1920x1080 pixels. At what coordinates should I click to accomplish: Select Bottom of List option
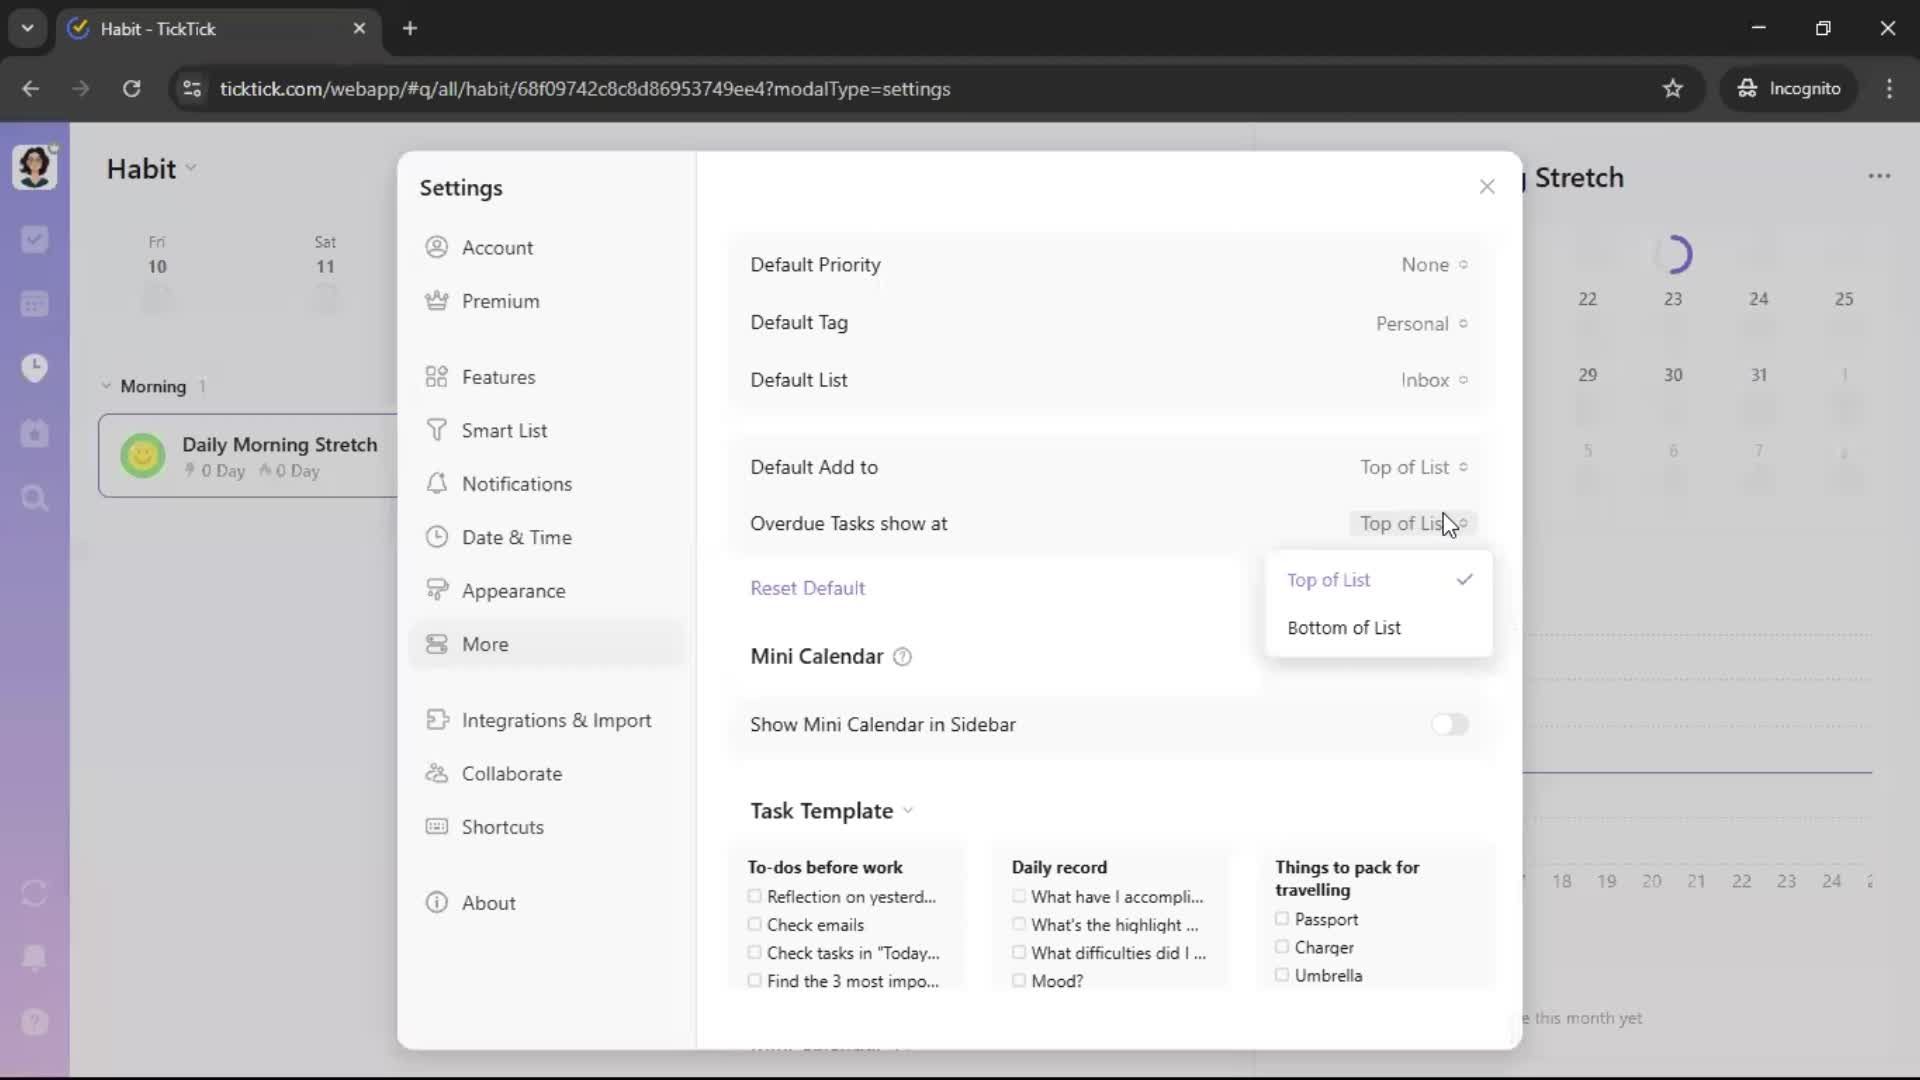click(1344, 628)
